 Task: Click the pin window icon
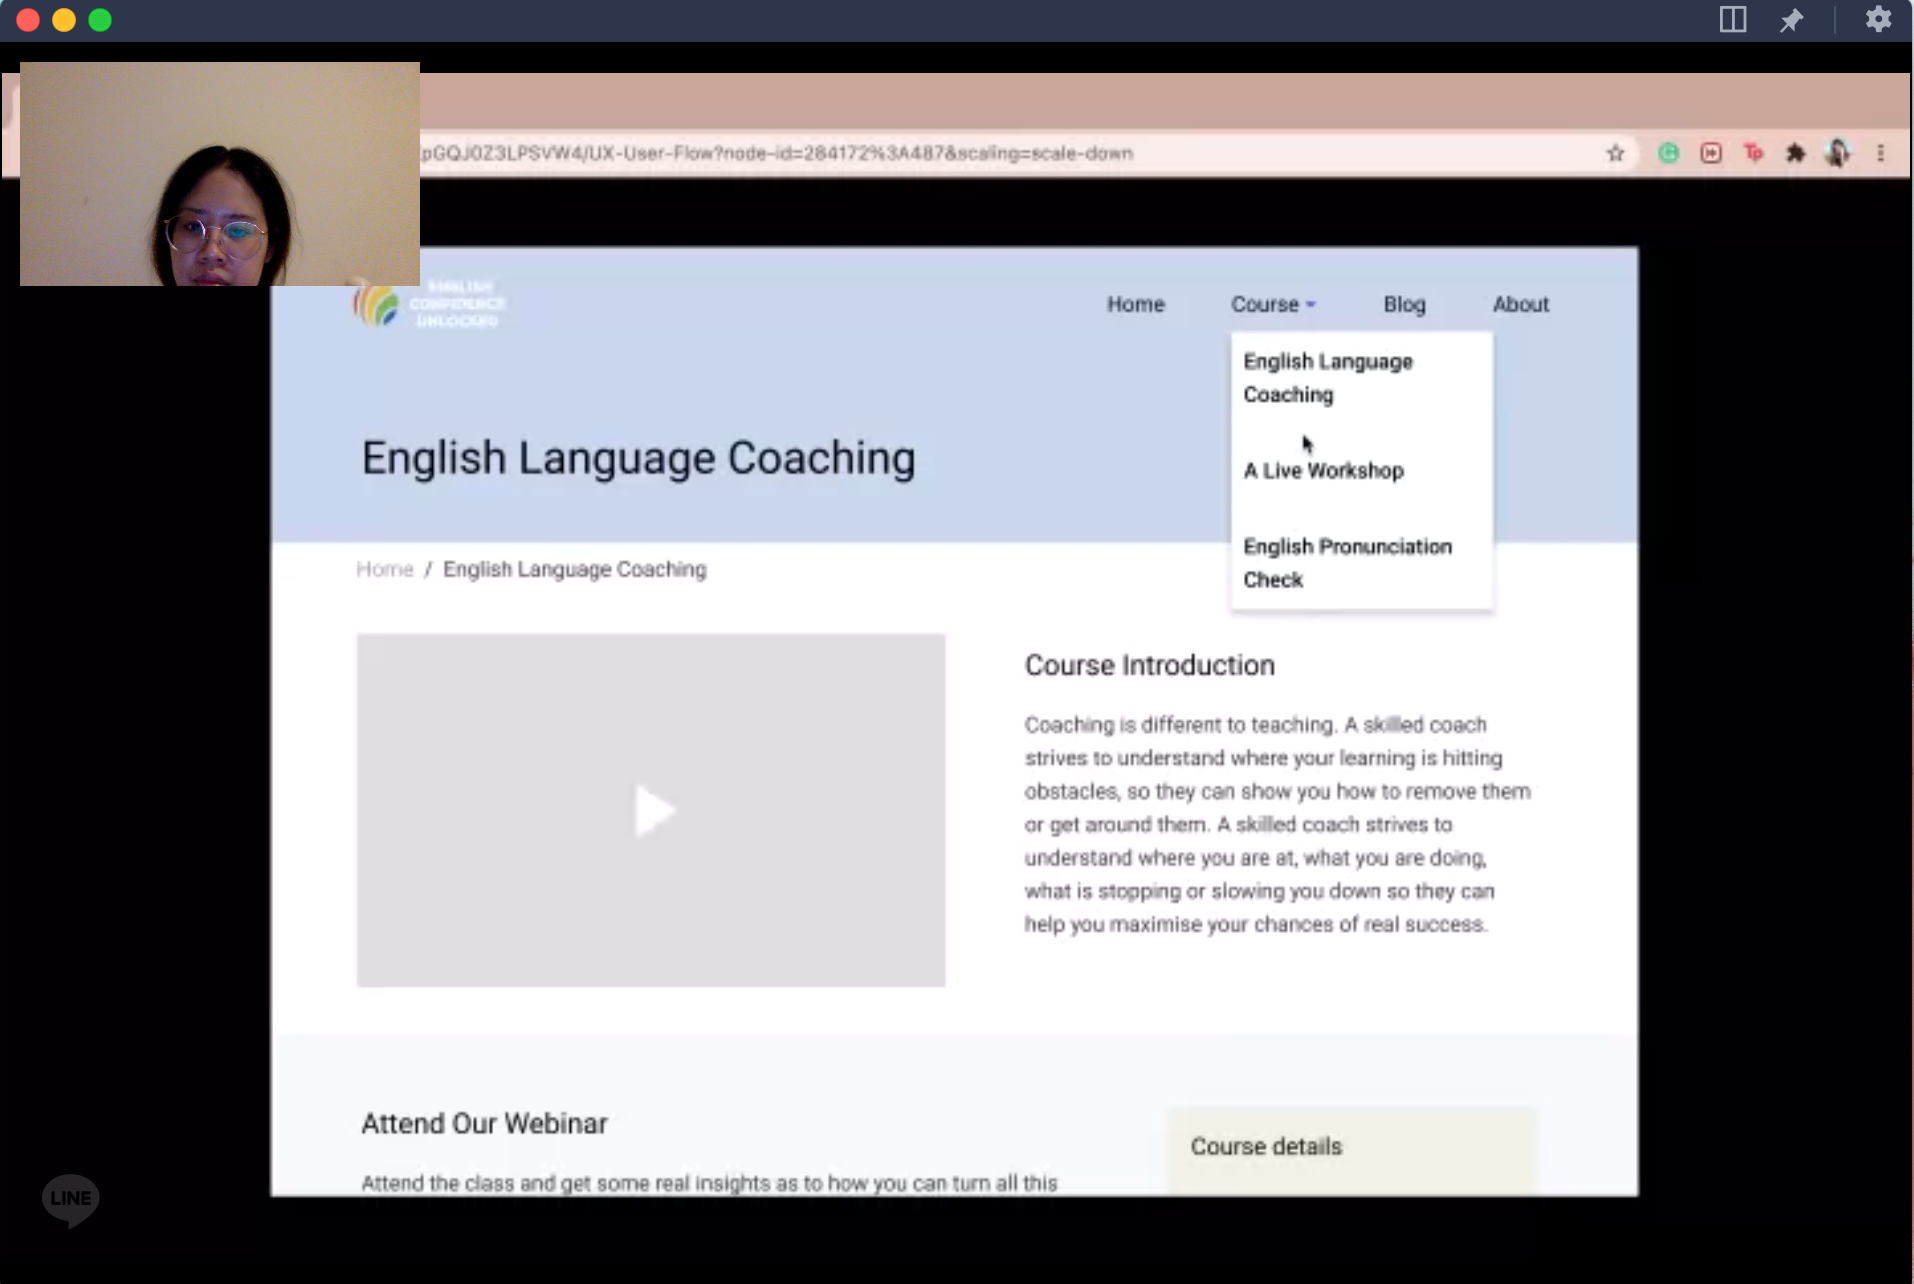coord(1791,20)
